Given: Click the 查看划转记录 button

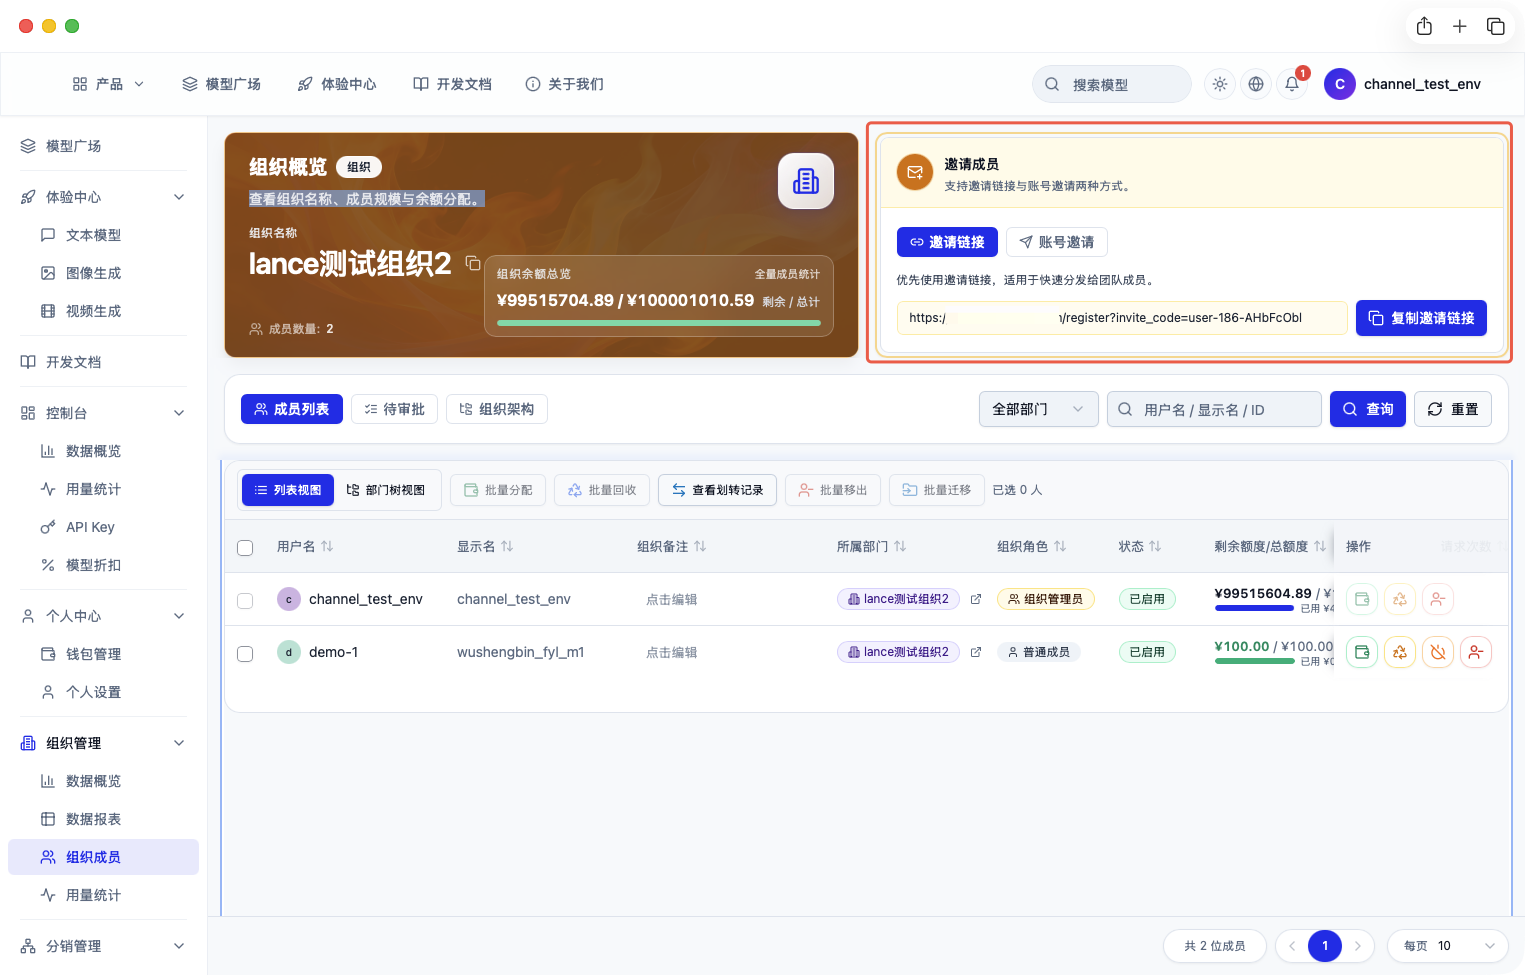Looking at the screenshot, I should click(717, 490).
